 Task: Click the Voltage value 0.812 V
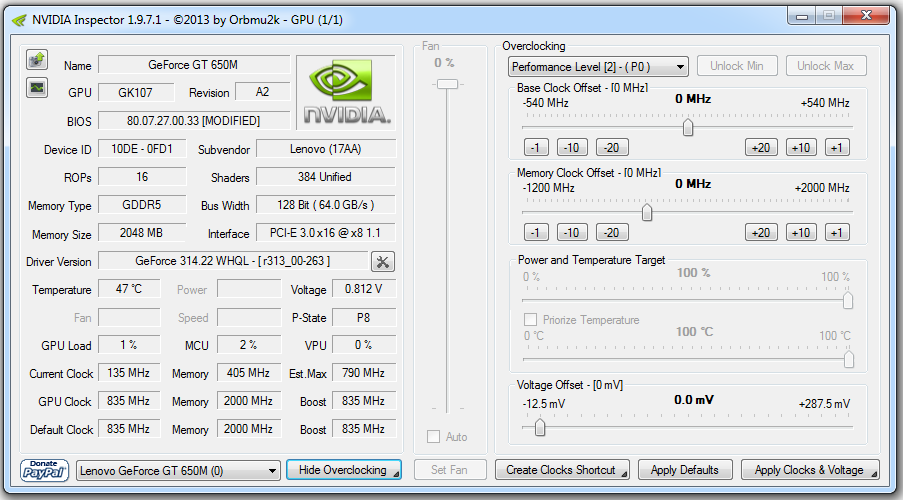pyautogui.click(x=364, y=289)
